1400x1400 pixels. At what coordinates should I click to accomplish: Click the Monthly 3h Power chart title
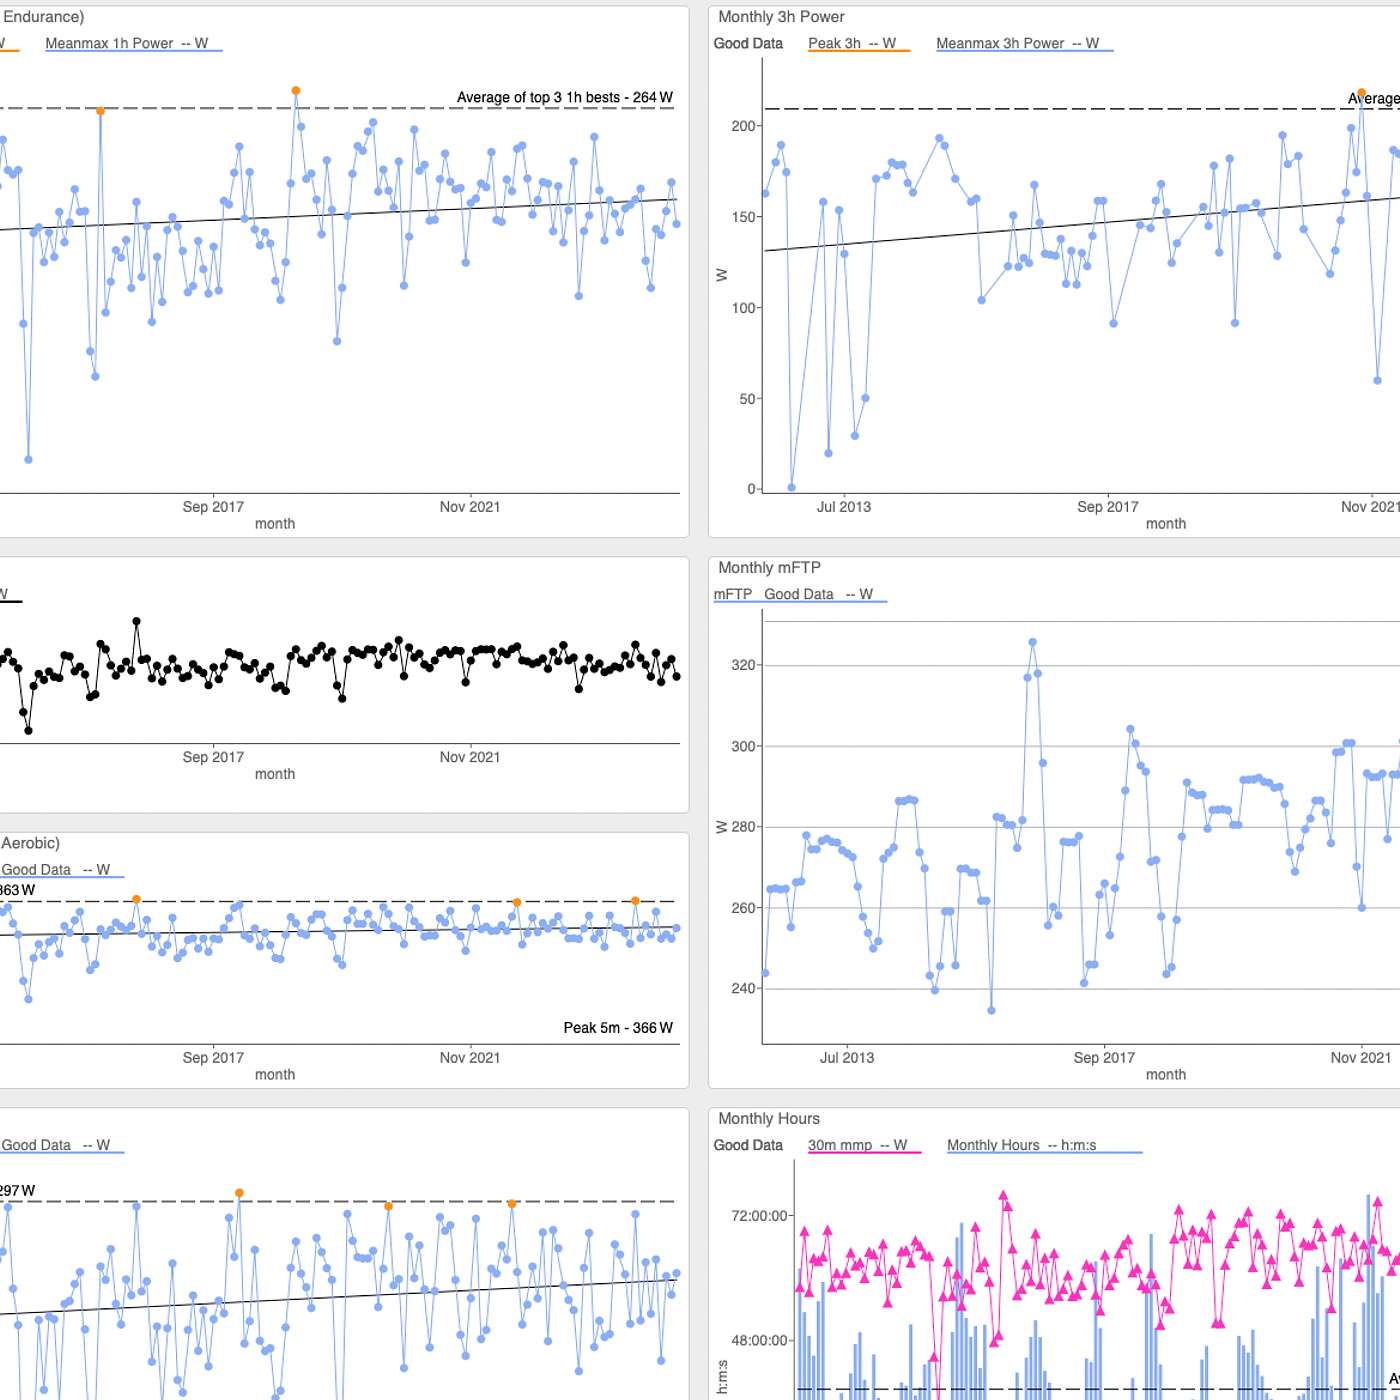(781, 17)
